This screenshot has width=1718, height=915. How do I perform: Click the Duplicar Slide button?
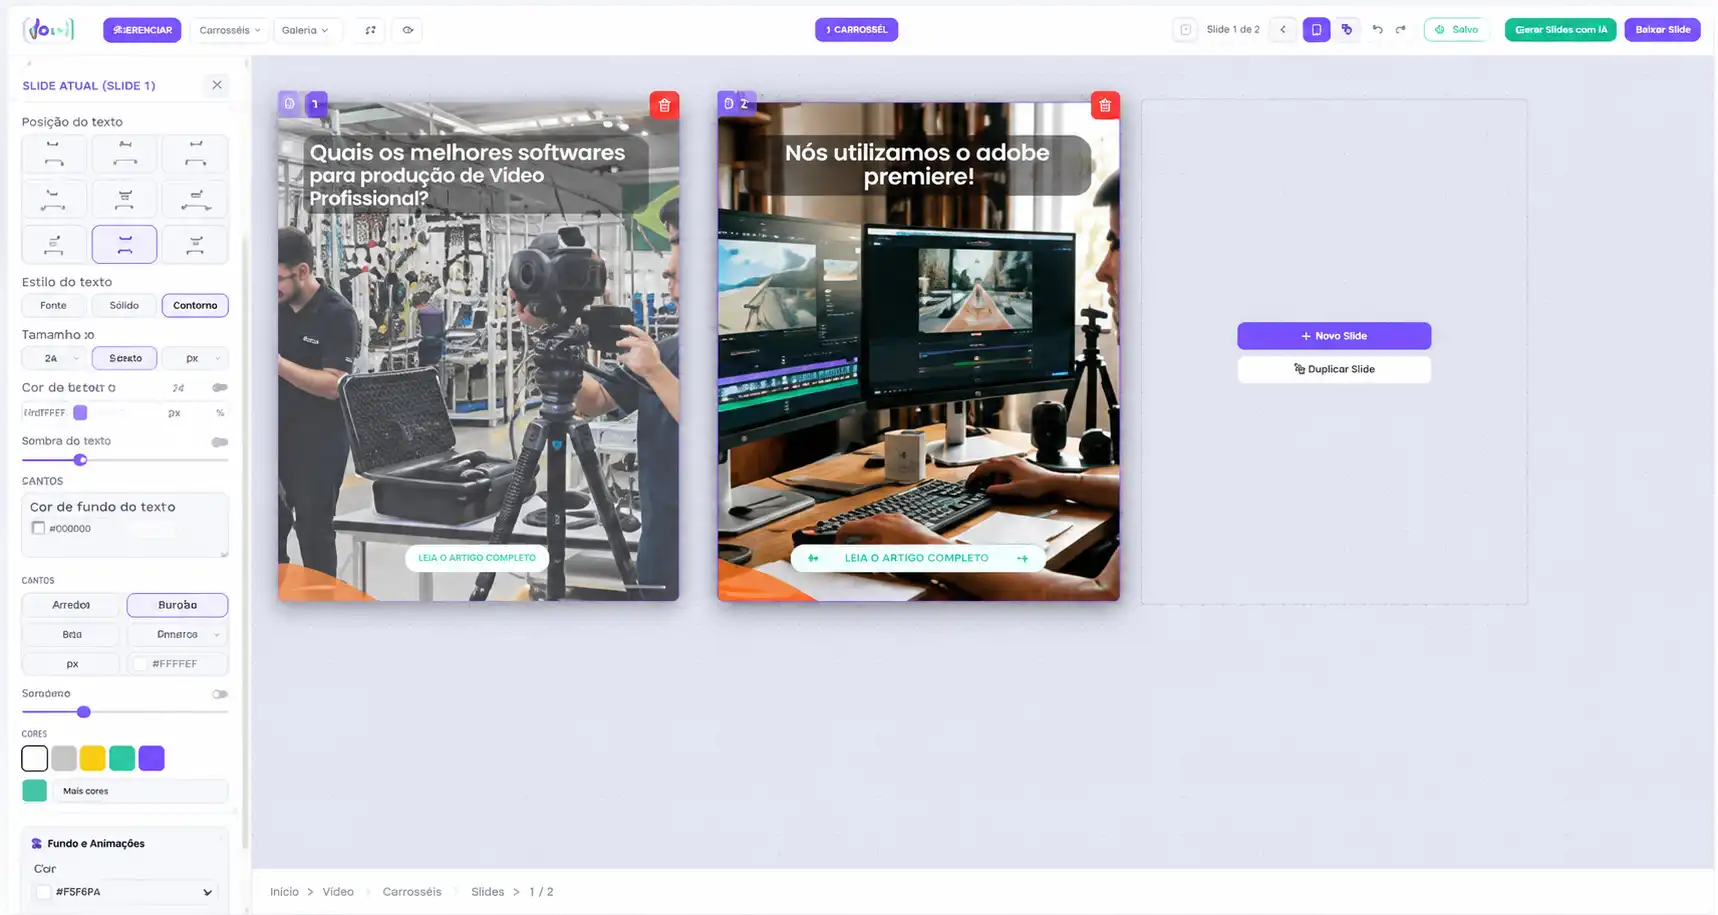point(1334,369)
